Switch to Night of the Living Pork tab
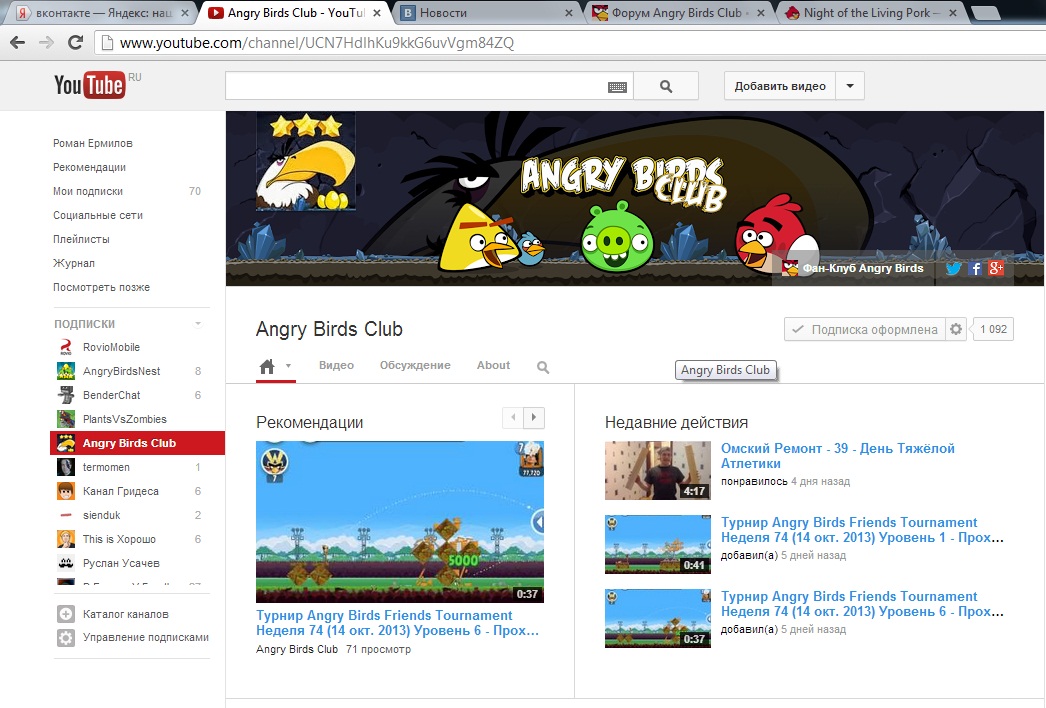 tap(872, 13)
